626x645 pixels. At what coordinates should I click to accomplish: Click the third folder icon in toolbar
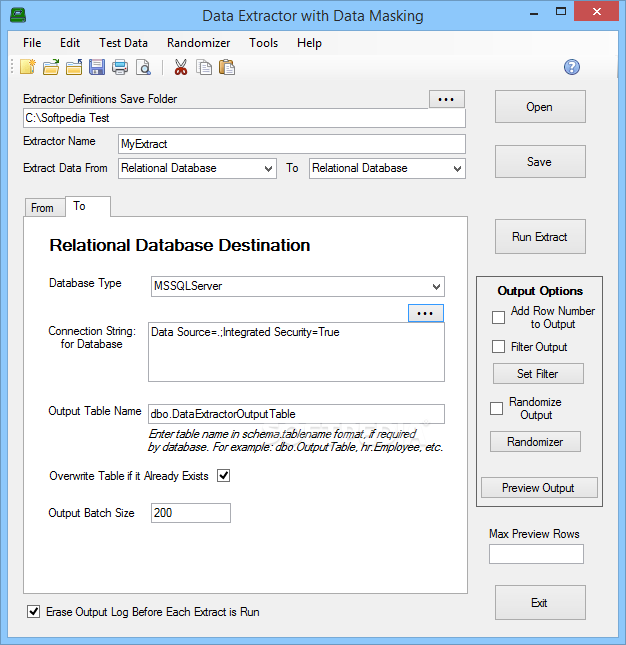click(x=74, y=67)
